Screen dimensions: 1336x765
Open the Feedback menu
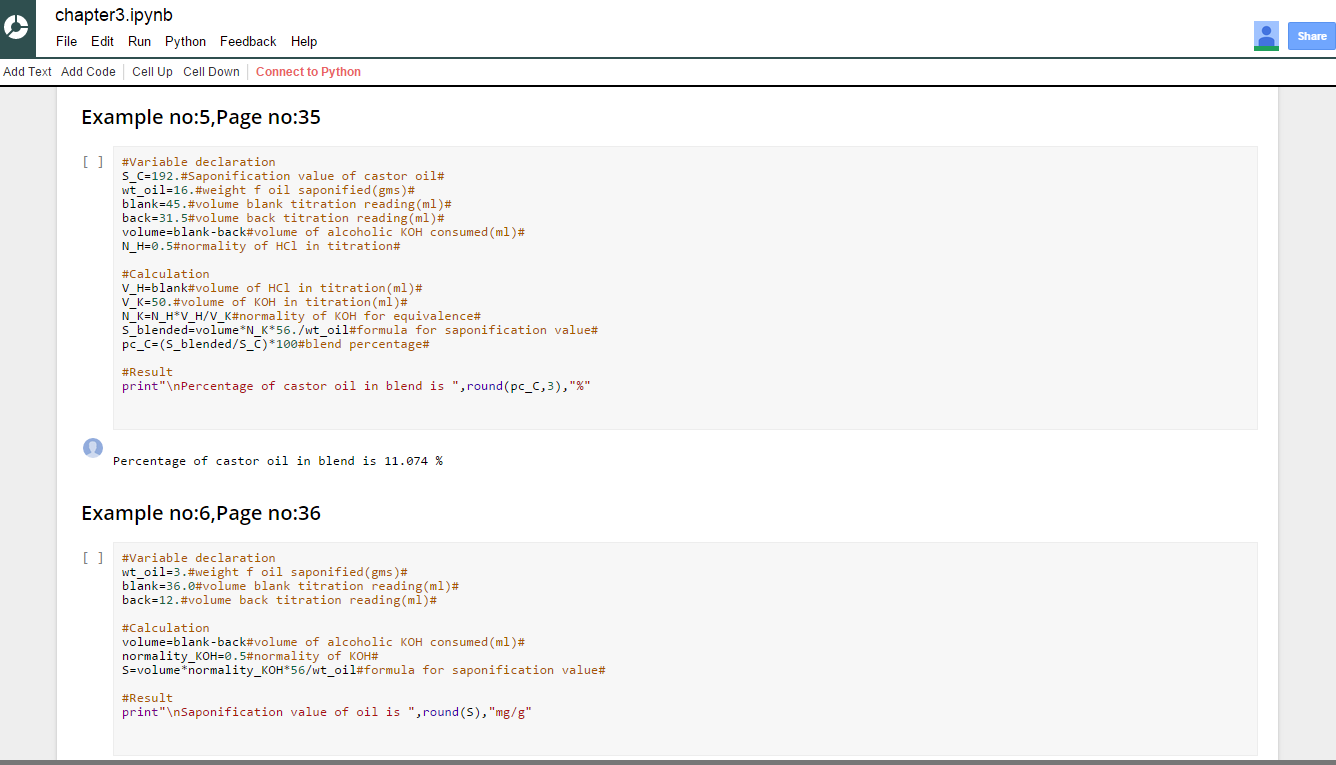(x=248, y=41)
